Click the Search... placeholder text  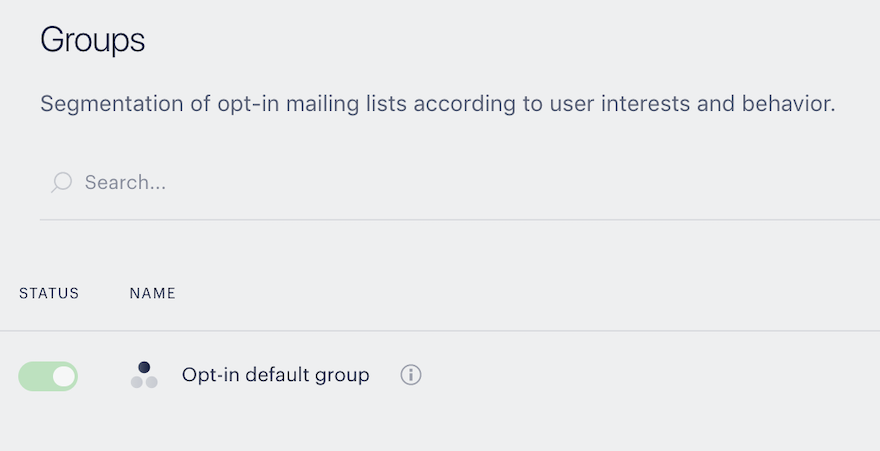pos(125,182)
